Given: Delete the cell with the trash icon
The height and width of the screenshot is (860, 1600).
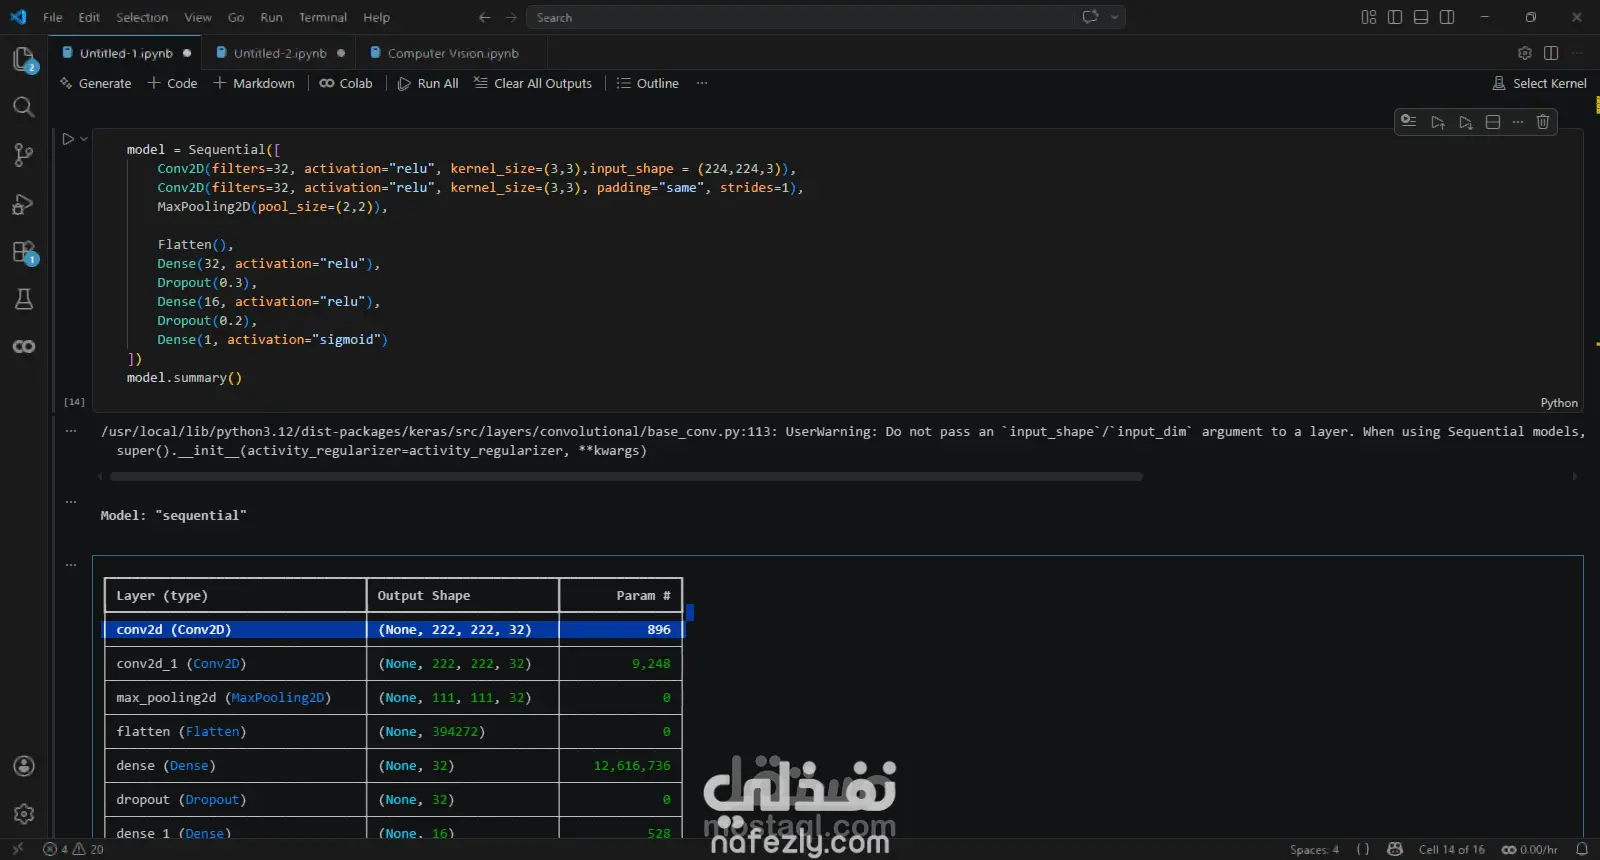Looking at the screenshot, I should [x=1543, y=122].
